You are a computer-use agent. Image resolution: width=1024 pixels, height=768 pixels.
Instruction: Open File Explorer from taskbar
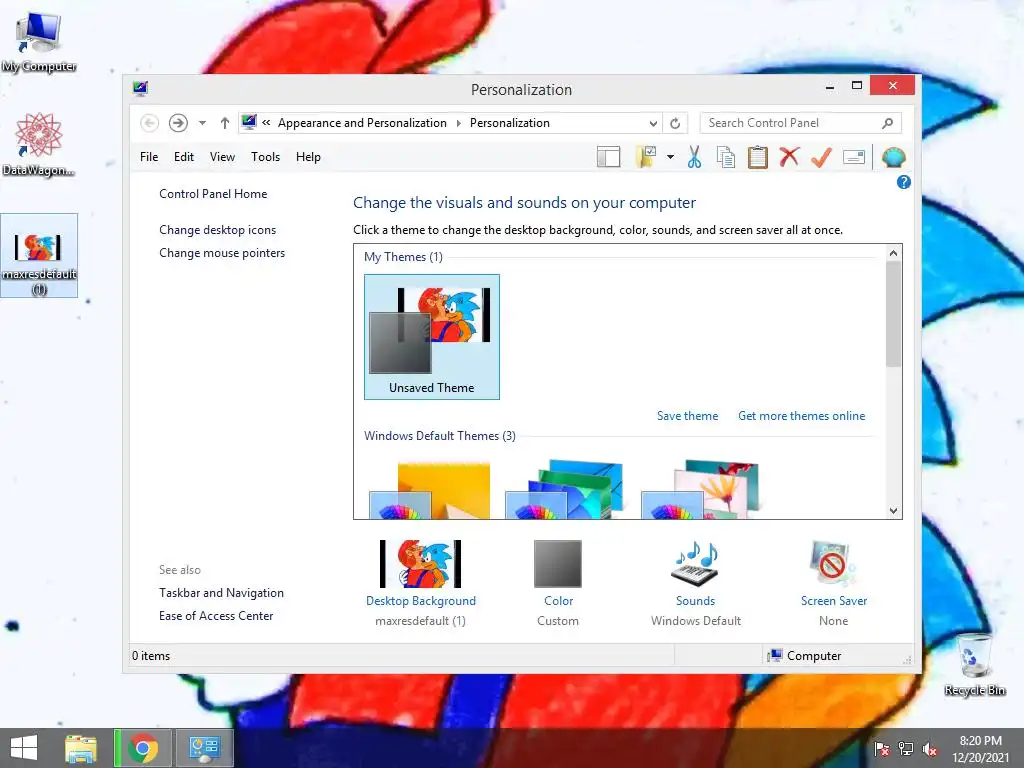(81, 748)
